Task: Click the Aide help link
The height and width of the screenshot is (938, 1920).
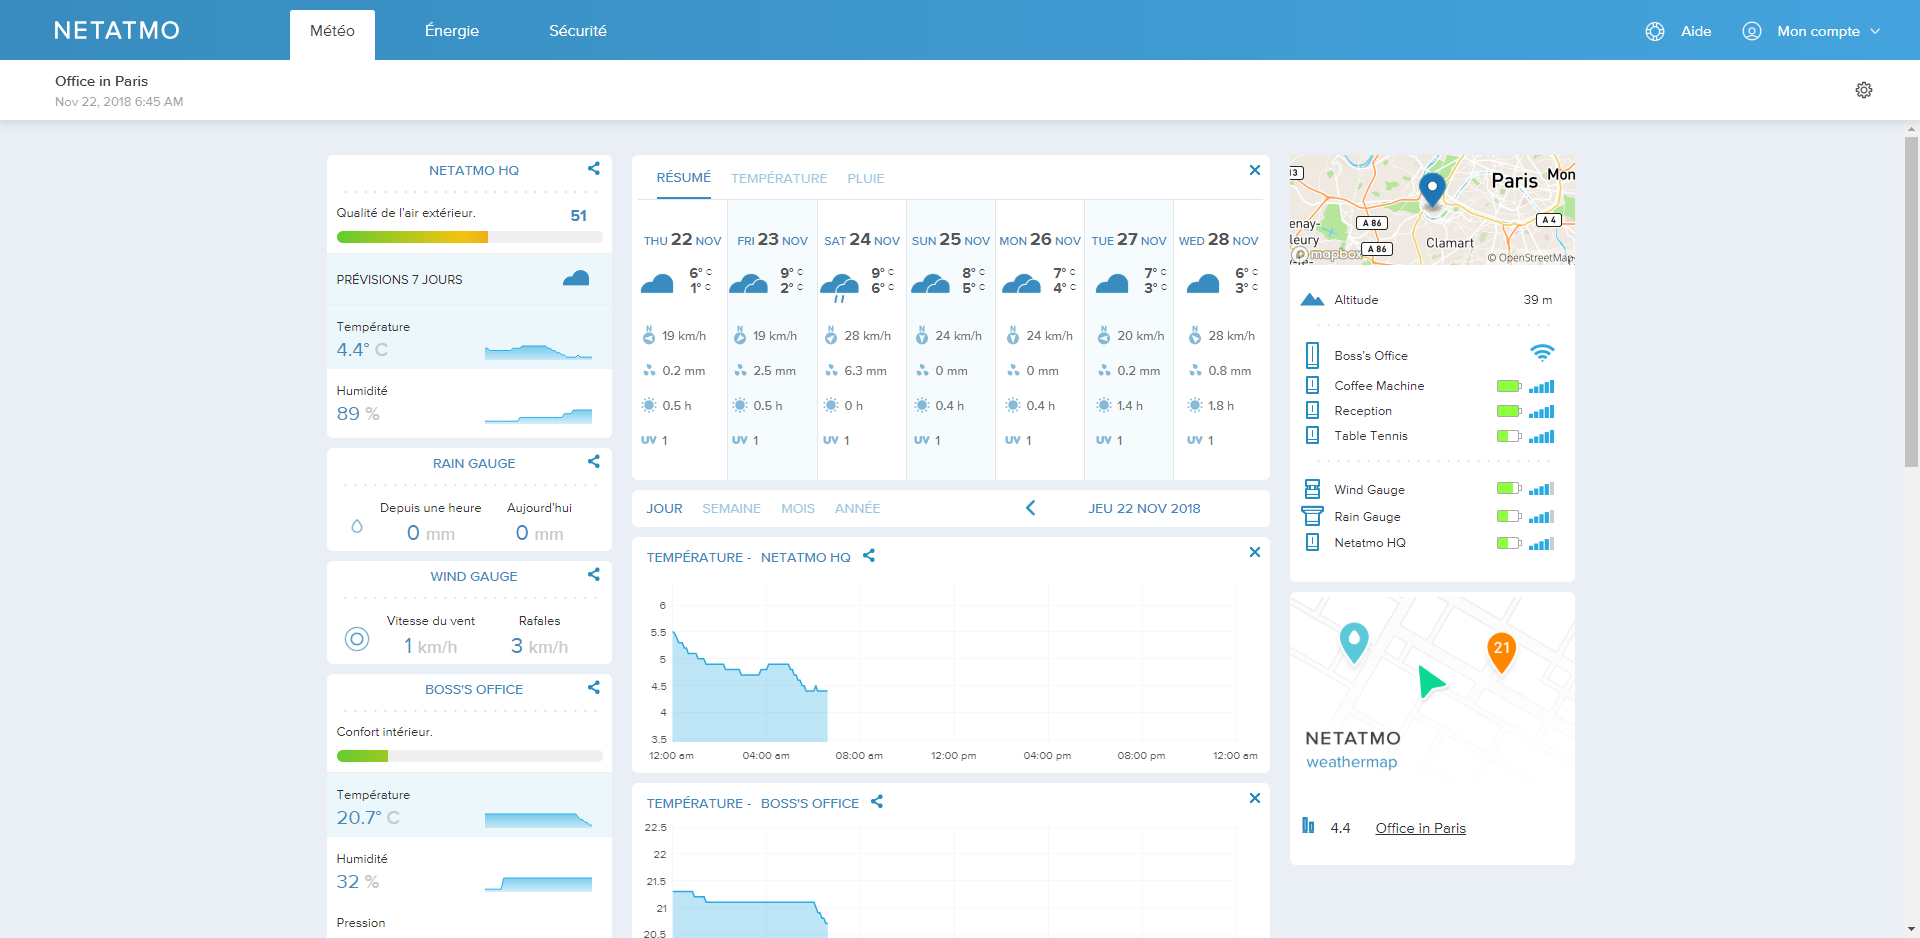Action: pyautogui.click(x=1696, y=31)
